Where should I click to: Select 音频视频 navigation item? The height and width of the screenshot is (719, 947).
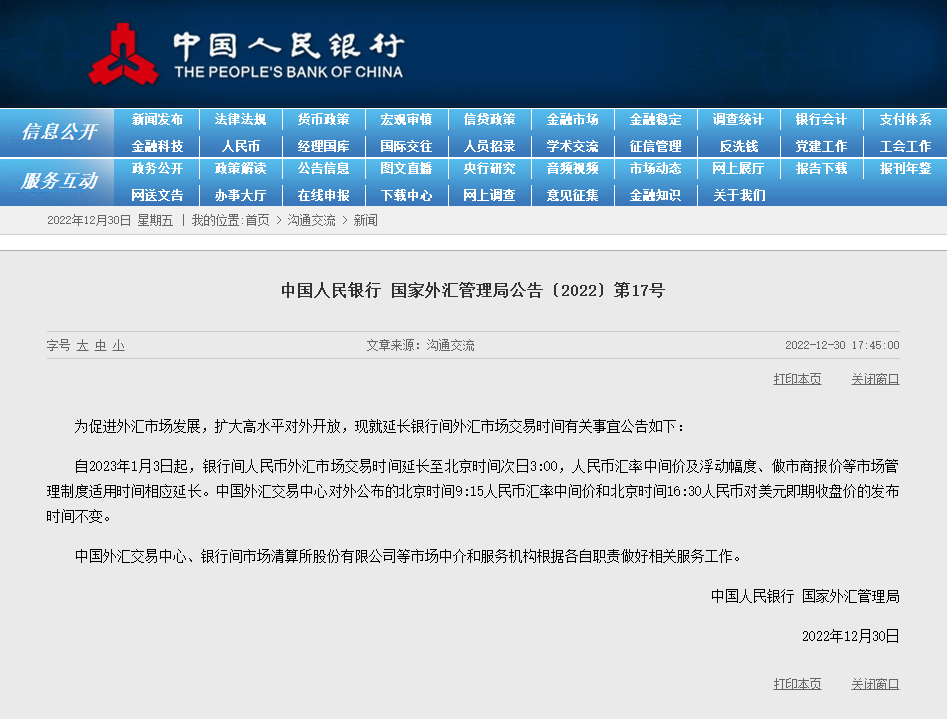coord(572,168)
